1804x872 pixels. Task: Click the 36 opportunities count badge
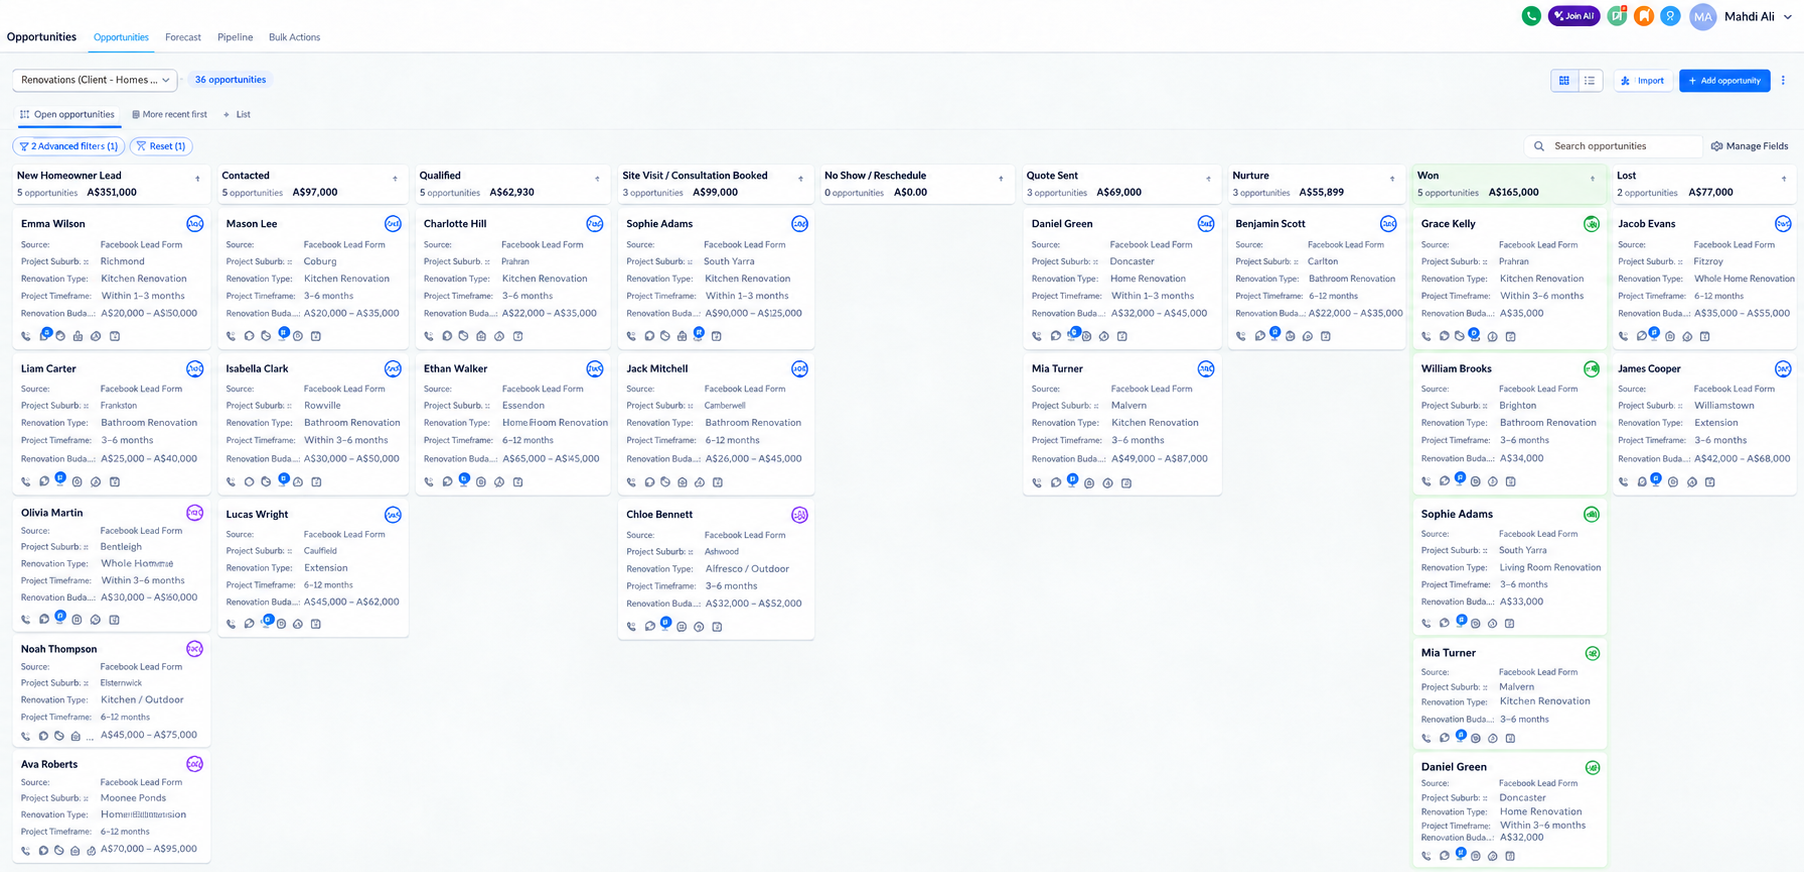coord(230,80)
